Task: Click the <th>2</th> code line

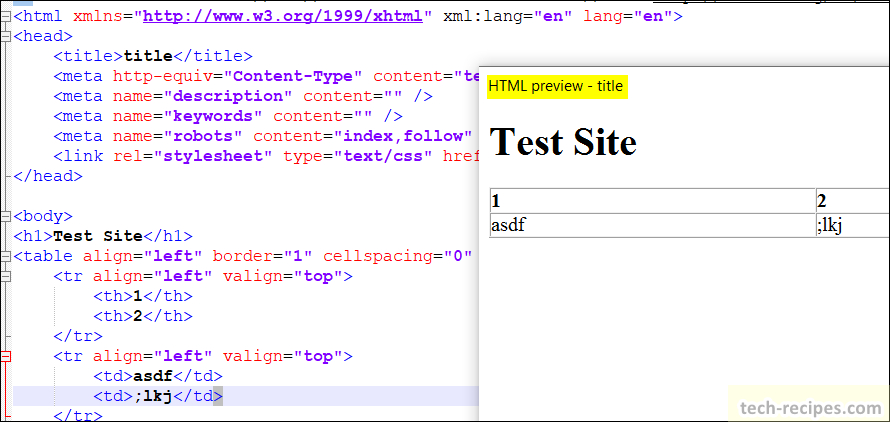Action: point(143,316)
